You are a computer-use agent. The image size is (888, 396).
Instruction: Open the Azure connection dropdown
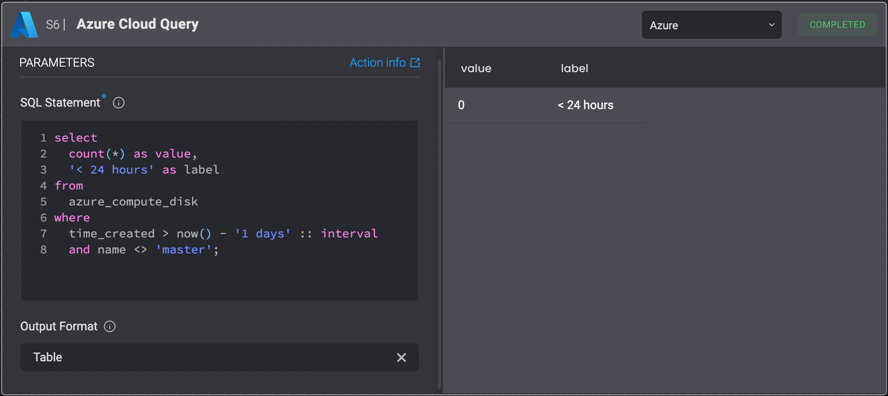[x=711, y=25]
